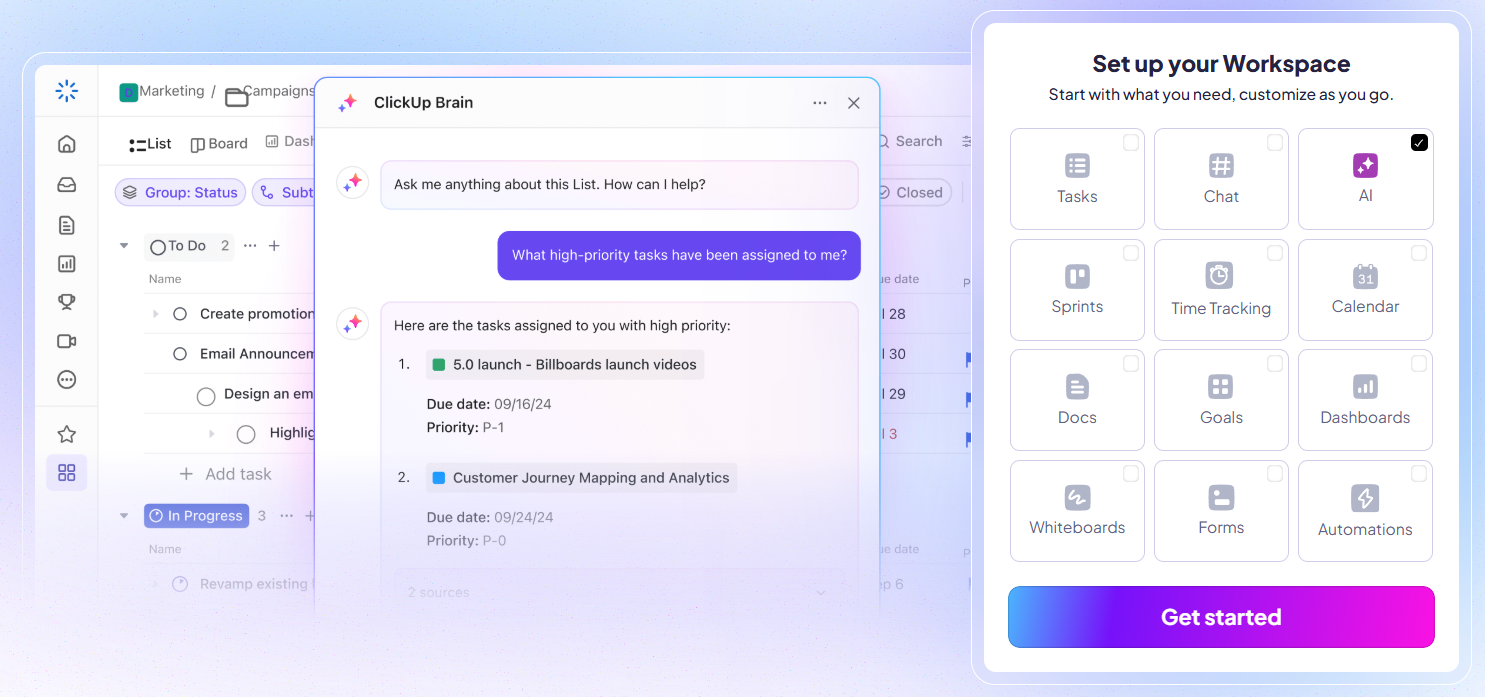
Task: Open the Group: Status dropdown
Action: [x=181, y=193]
